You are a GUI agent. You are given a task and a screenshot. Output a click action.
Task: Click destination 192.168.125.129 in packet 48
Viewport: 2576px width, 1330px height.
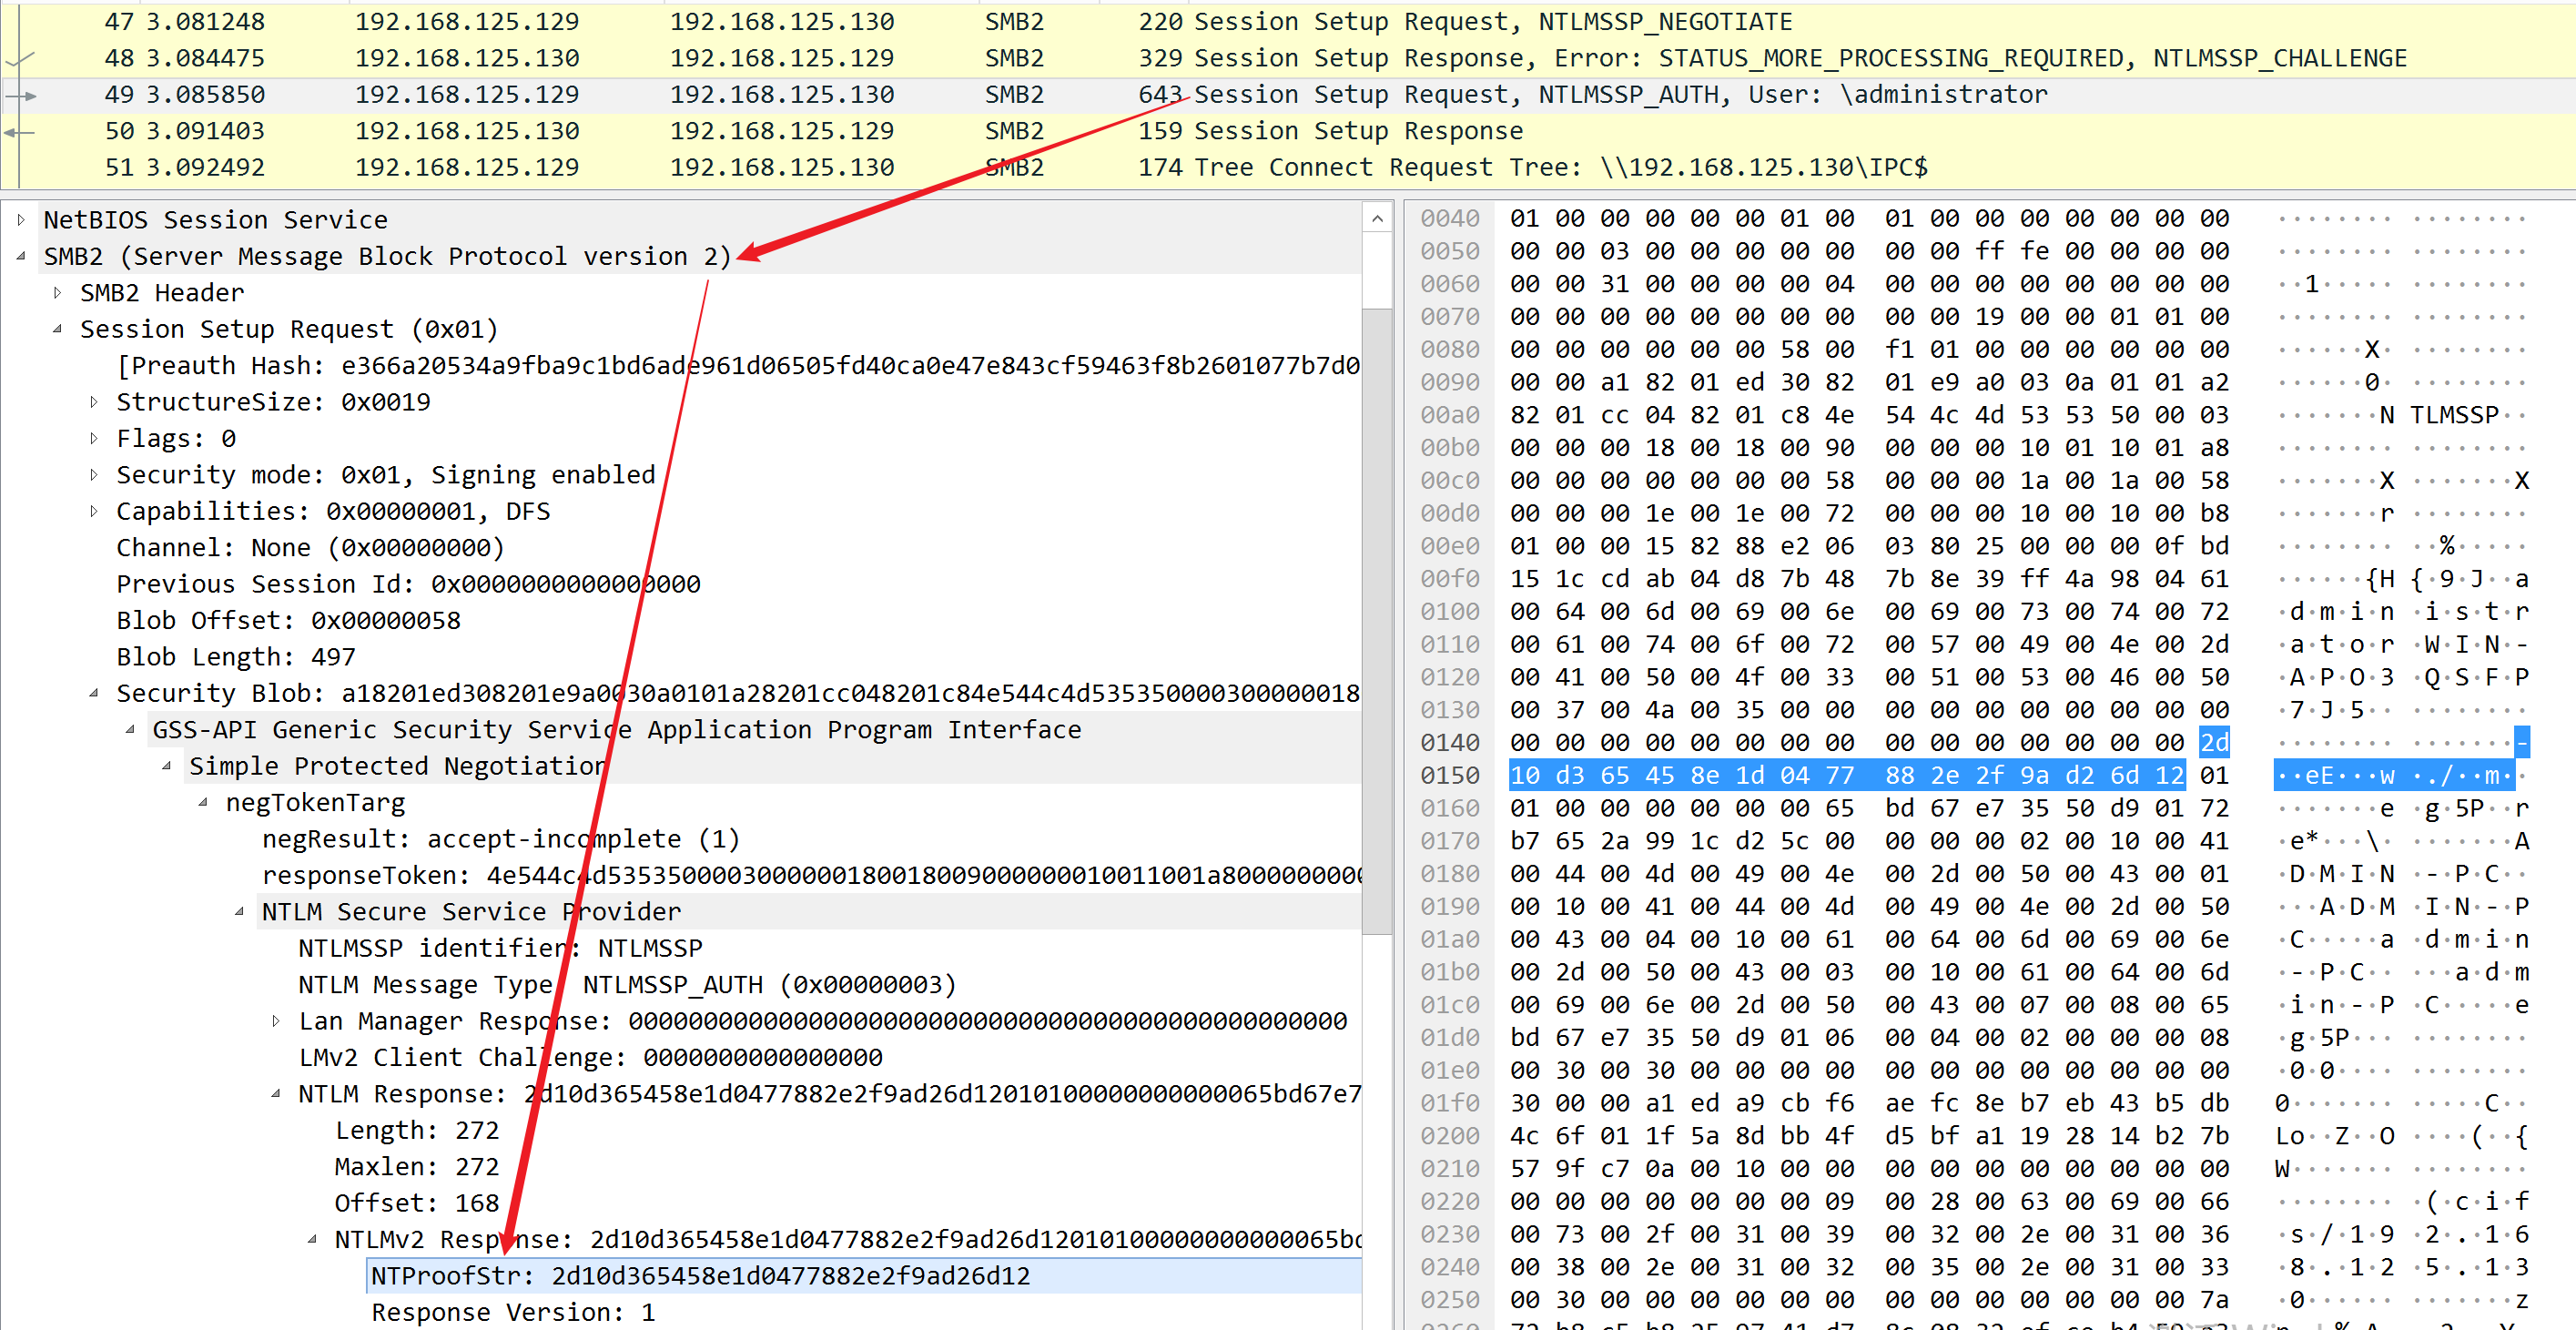782,58
